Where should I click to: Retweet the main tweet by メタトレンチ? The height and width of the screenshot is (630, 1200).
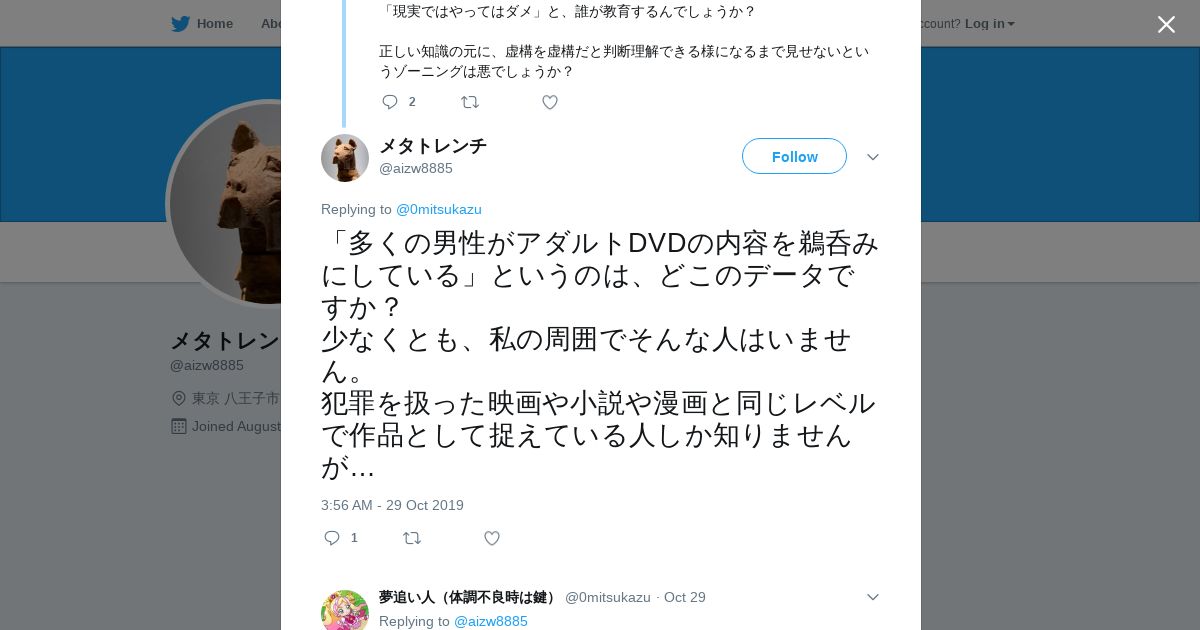pyautogui.click(x=412, y=538)
